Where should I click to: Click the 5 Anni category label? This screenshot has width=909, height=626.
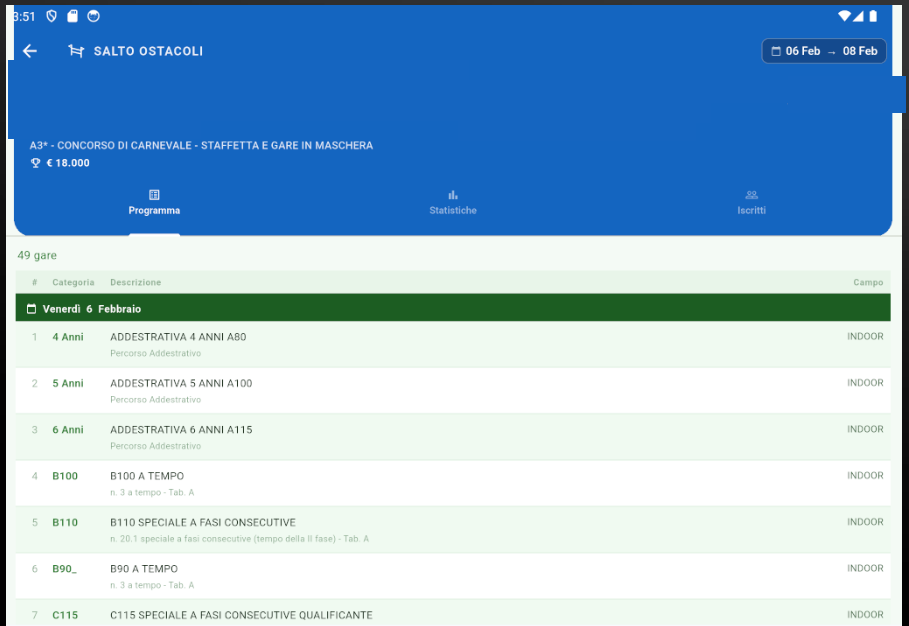tap(68, 383)
